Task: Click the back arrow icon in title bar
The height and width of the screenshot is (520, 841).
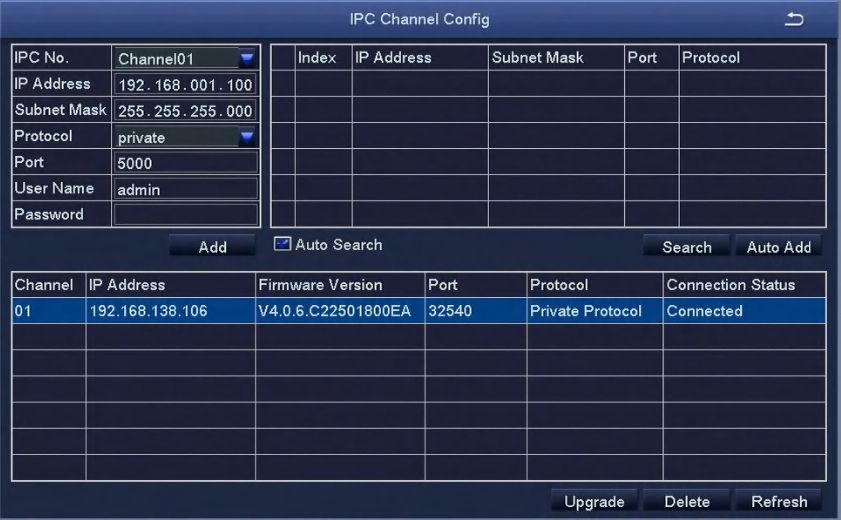Action: click(794, 20)
